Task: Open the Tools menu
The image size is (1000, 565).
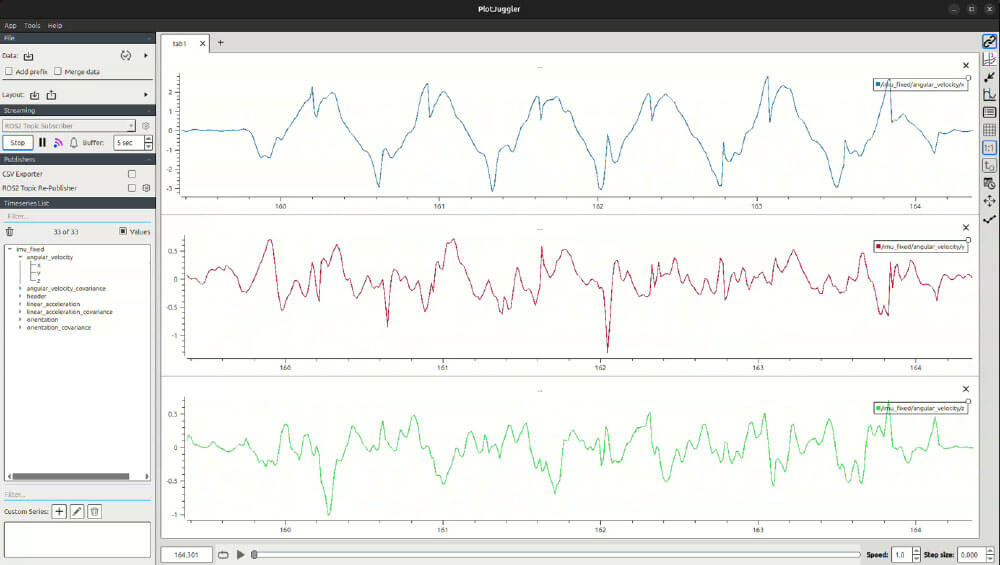Action: coord(32,25)
